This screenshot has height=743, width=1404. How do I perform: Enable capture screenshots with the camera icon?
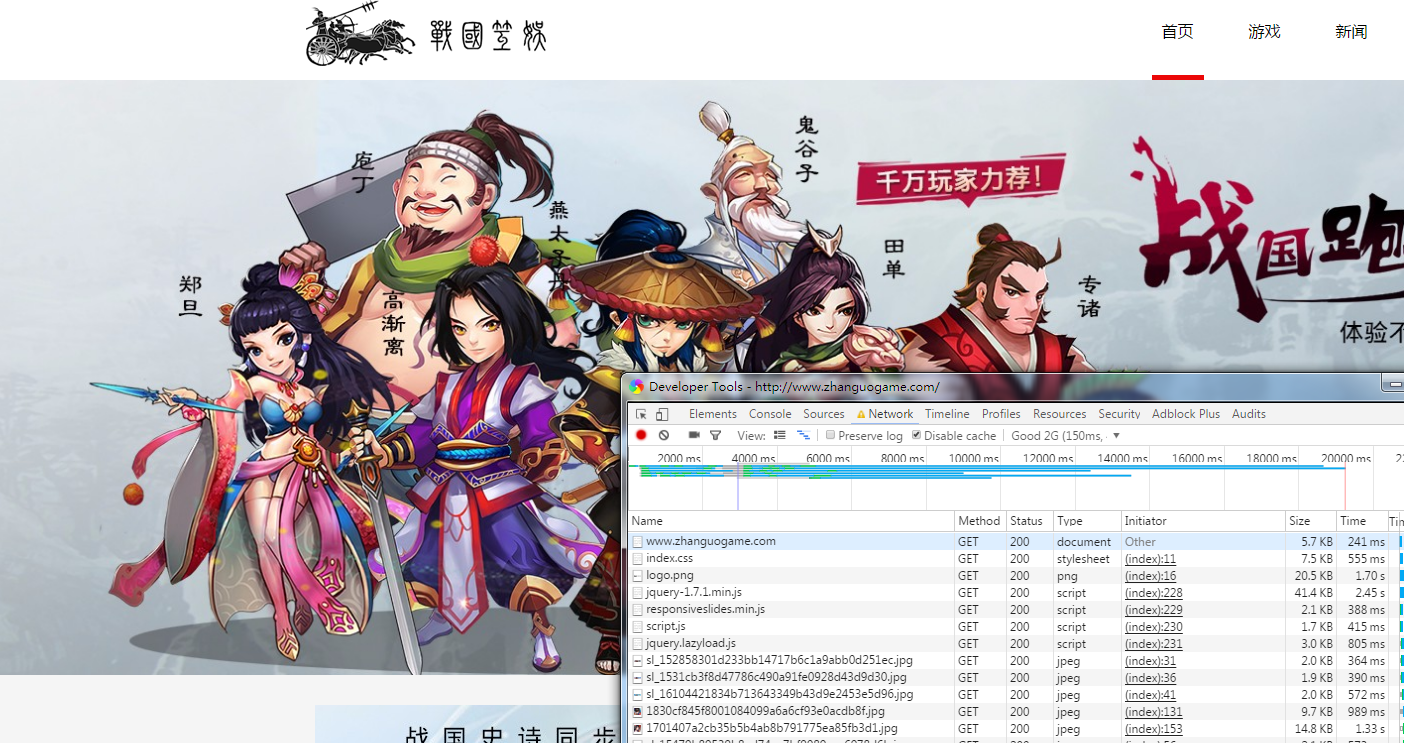[x=694, y=435]
